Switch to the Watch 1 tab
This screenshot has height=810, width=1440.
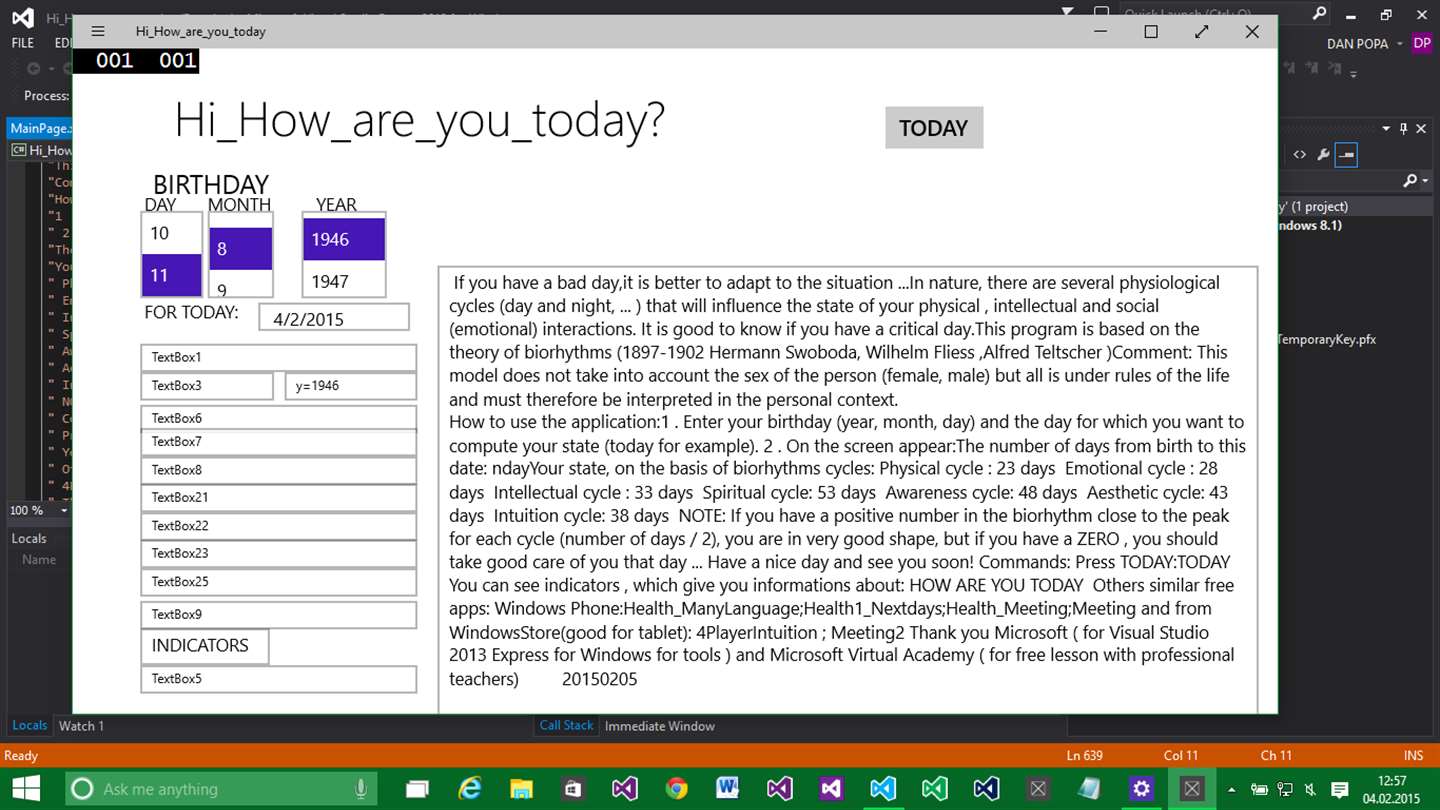point(81,726)
